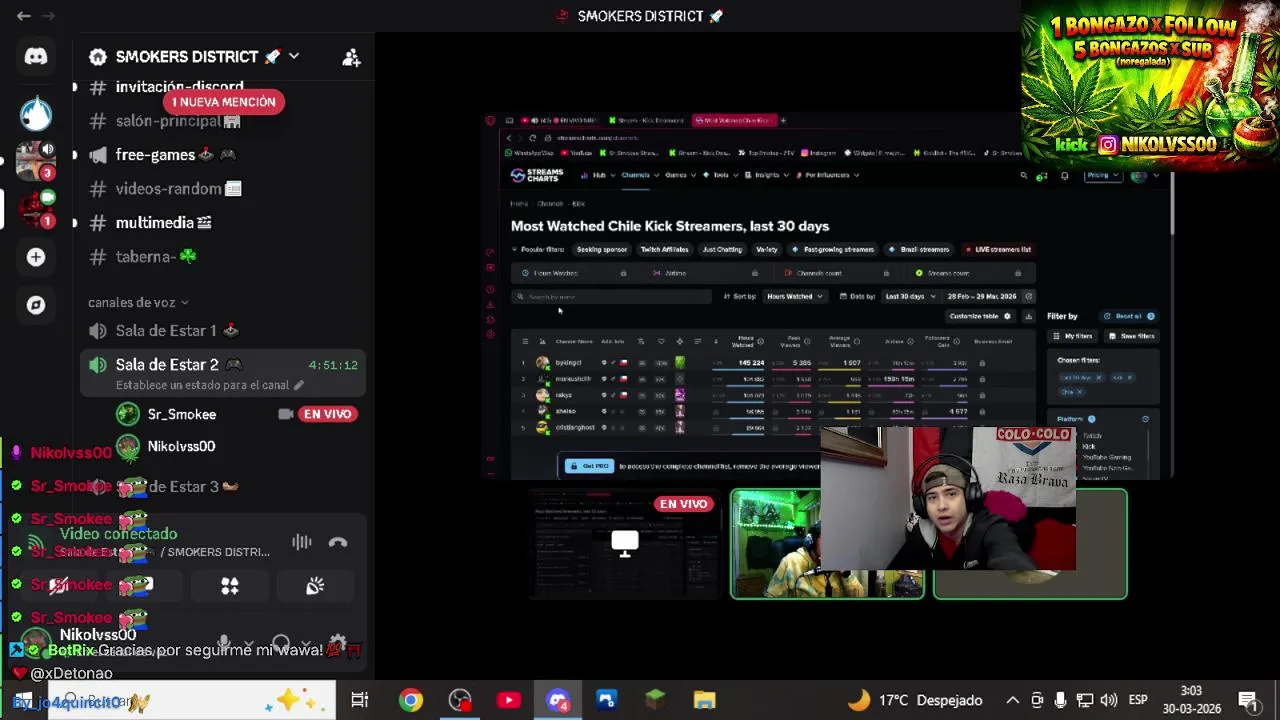Click the network icon in system tray
Image resolution: width=1280 pixels, height=720 pixels.
pyautogui.click(x=1085, y=700)
